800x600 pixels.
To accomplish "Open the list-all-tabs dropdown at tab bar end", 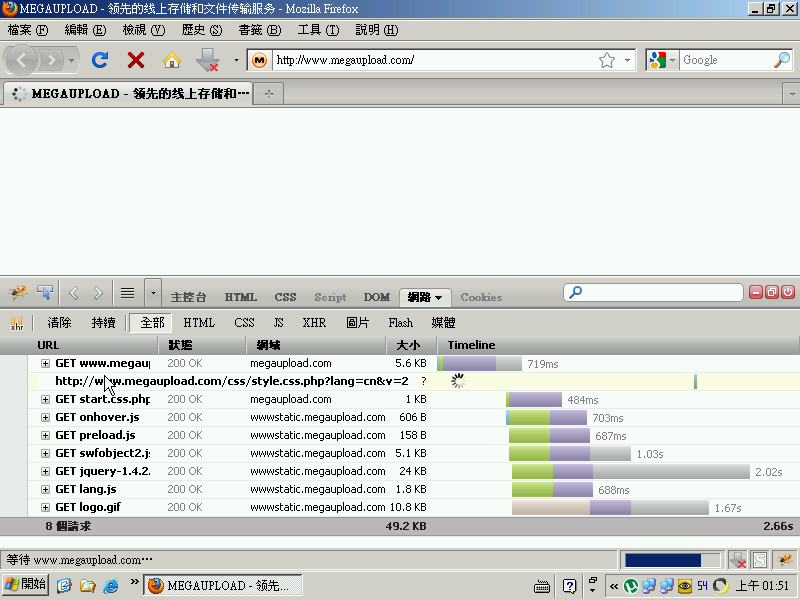I will point(791,94).
